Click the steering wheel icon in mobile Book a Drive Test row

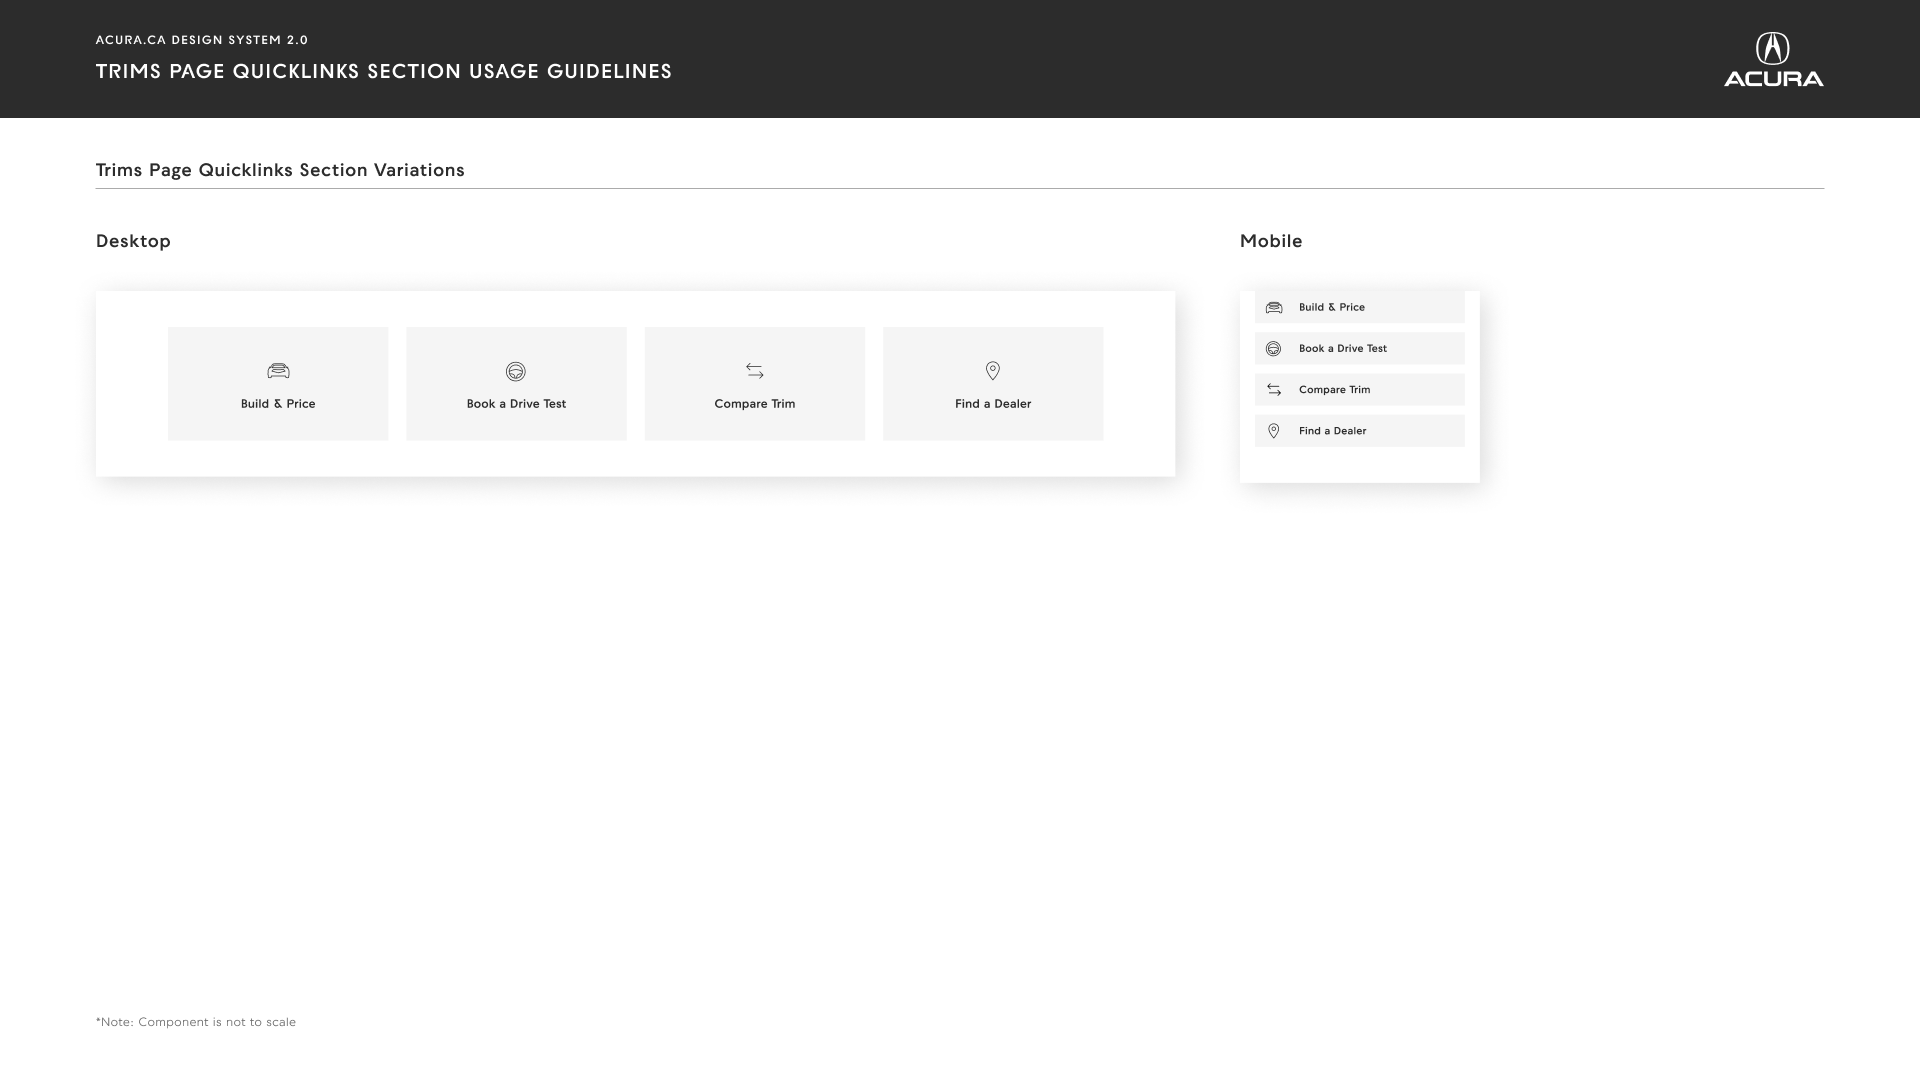tap(1274, 348)
